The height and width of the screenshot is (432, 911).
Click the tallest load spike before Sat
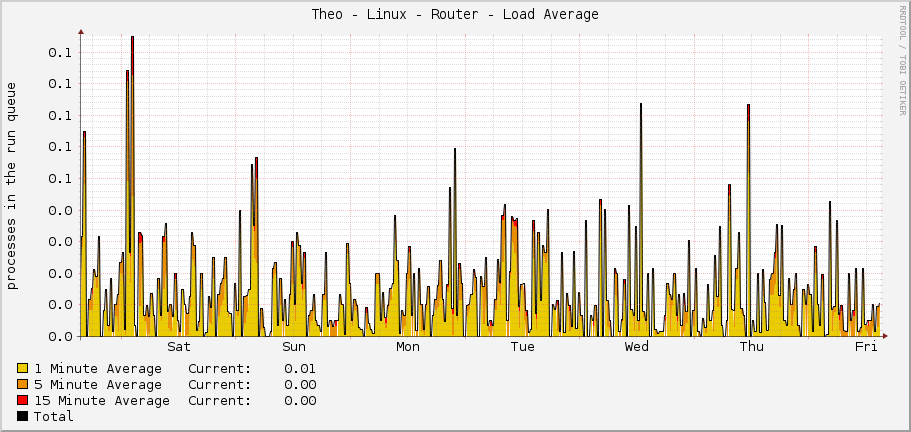click(x=132, y=186)
